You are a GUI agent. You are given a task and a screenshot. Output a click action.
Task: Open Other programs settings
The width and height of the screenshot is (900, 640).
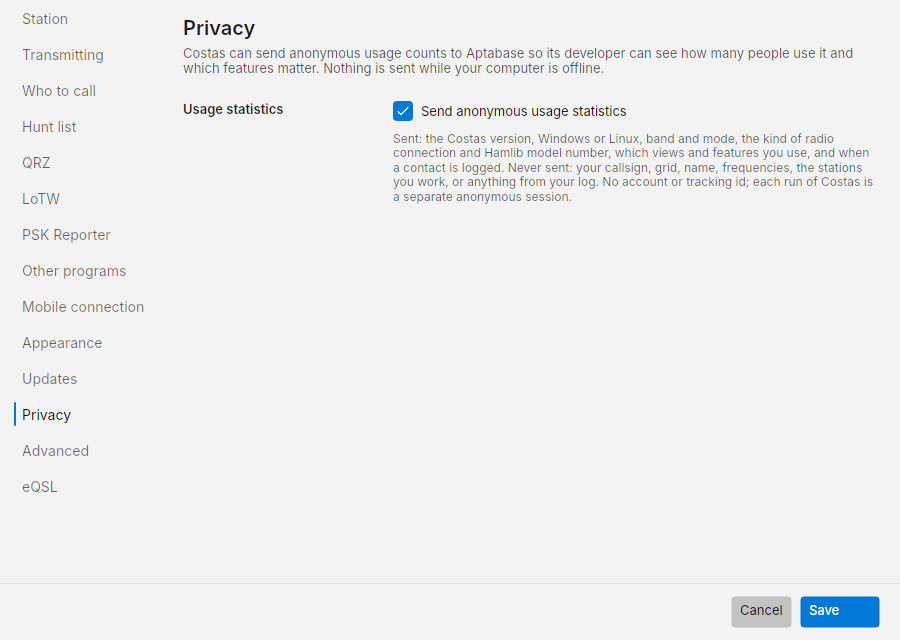(73, 271)
